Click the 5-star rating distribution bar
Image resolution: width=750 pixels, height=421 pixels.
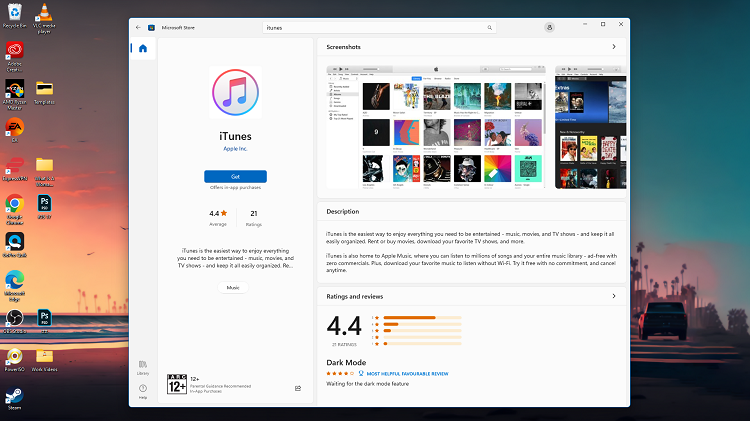click(422, 317)
